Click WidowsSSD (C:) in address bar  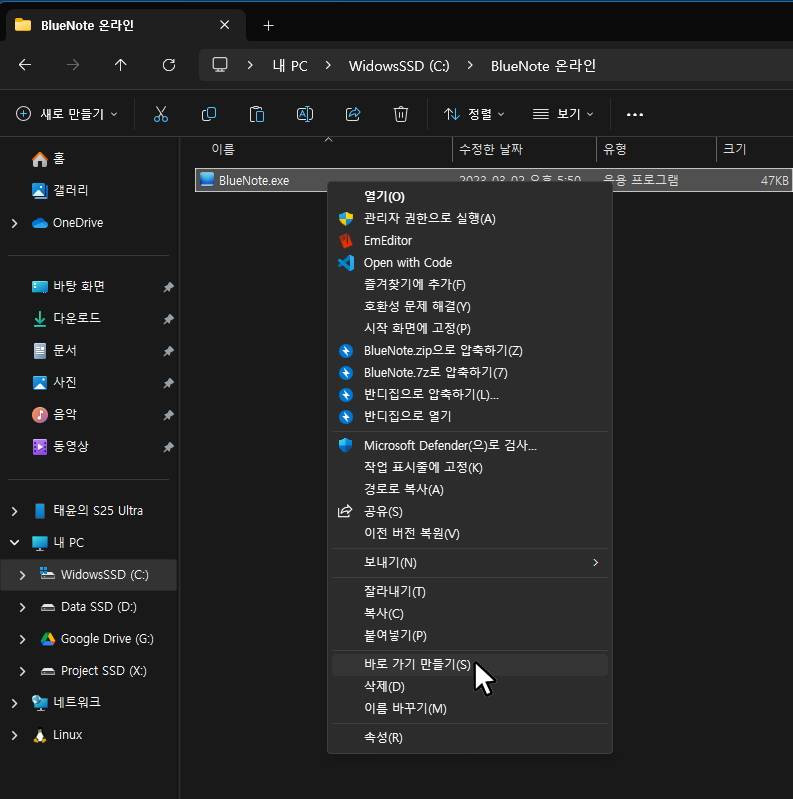(399, 66)
